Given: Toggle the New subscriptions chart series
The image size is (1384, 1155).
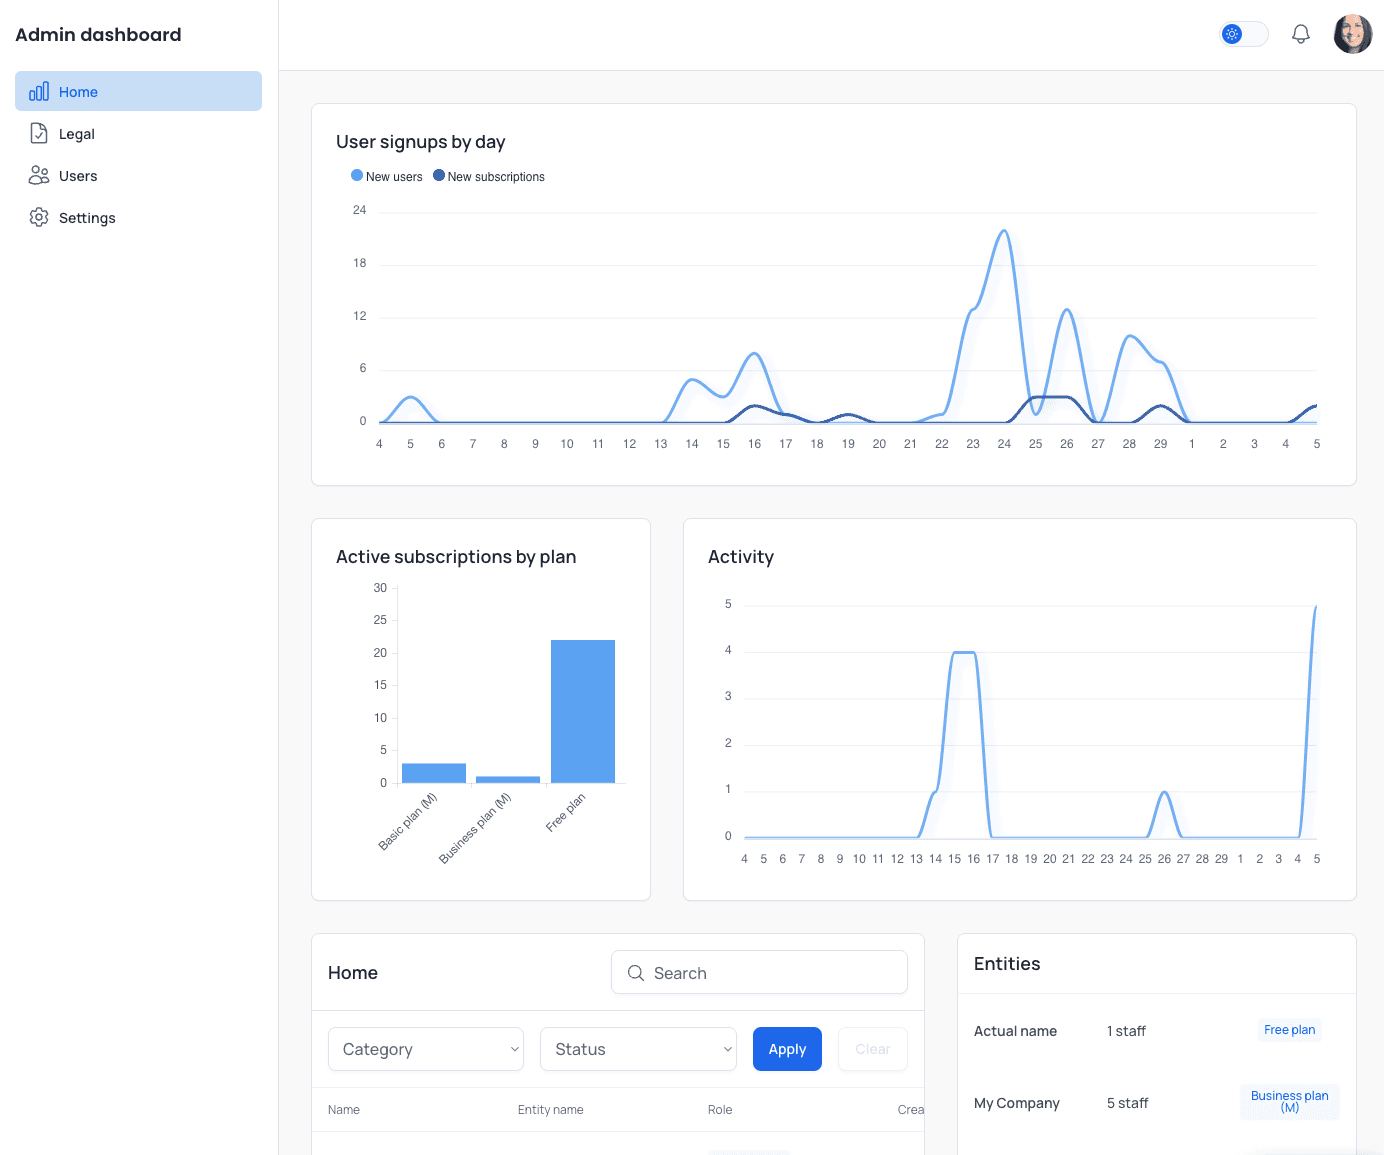Looking at the screenshot, I should tap(489, 176).
